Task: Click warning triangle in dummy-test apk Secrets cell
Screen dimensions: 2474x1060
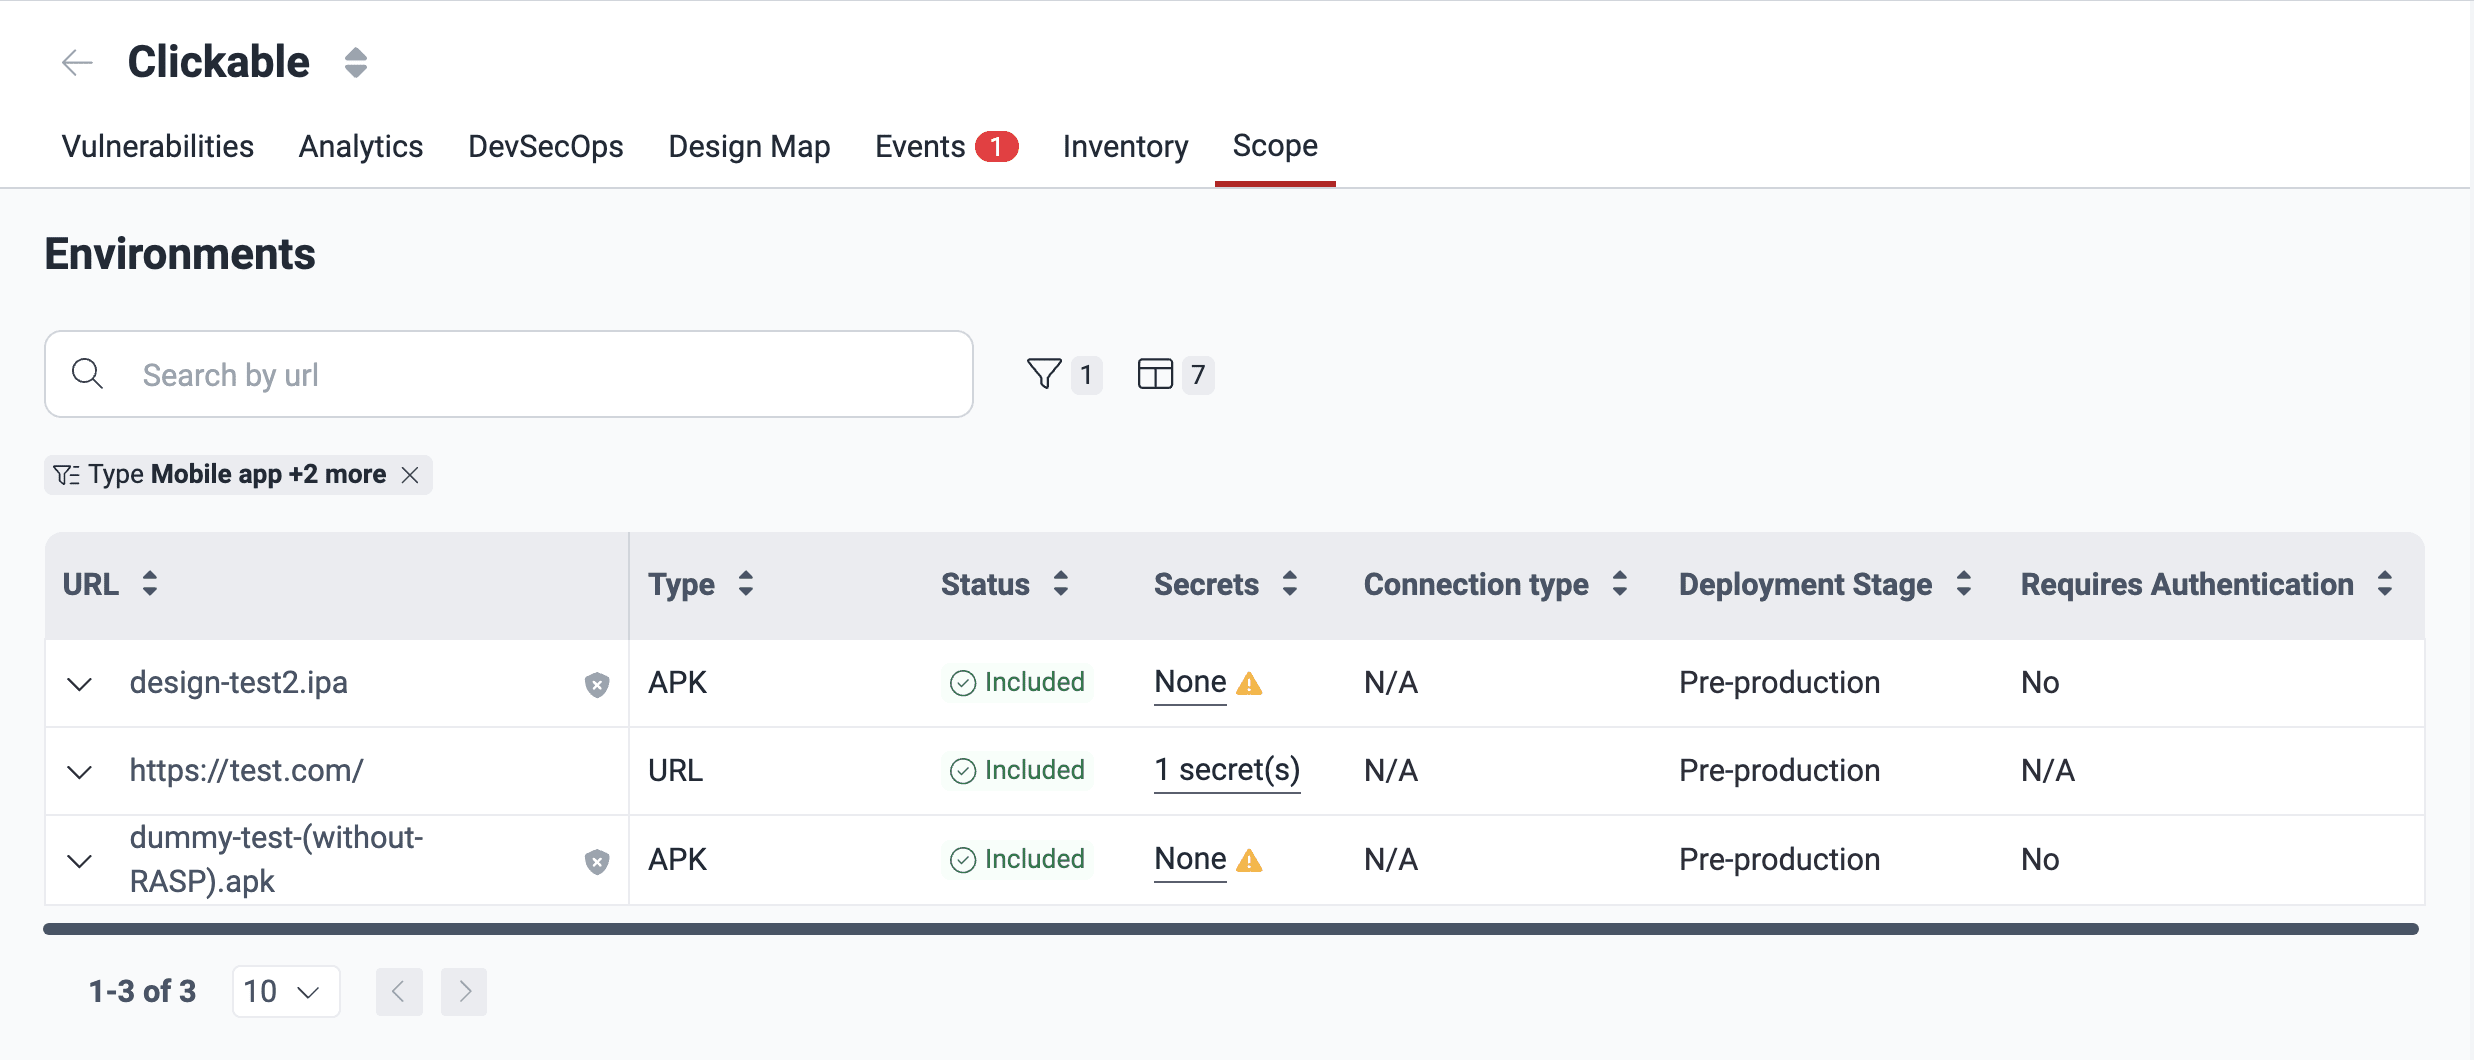Action: 1249,860
